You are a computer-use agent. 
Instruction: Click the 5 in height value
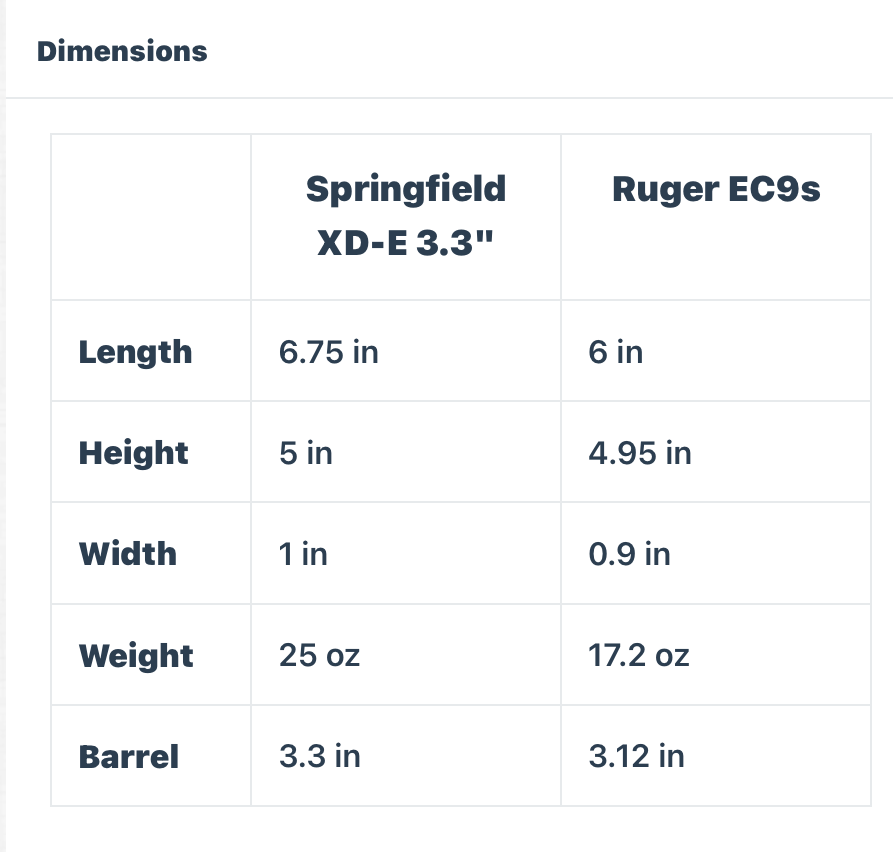(306, 453)
